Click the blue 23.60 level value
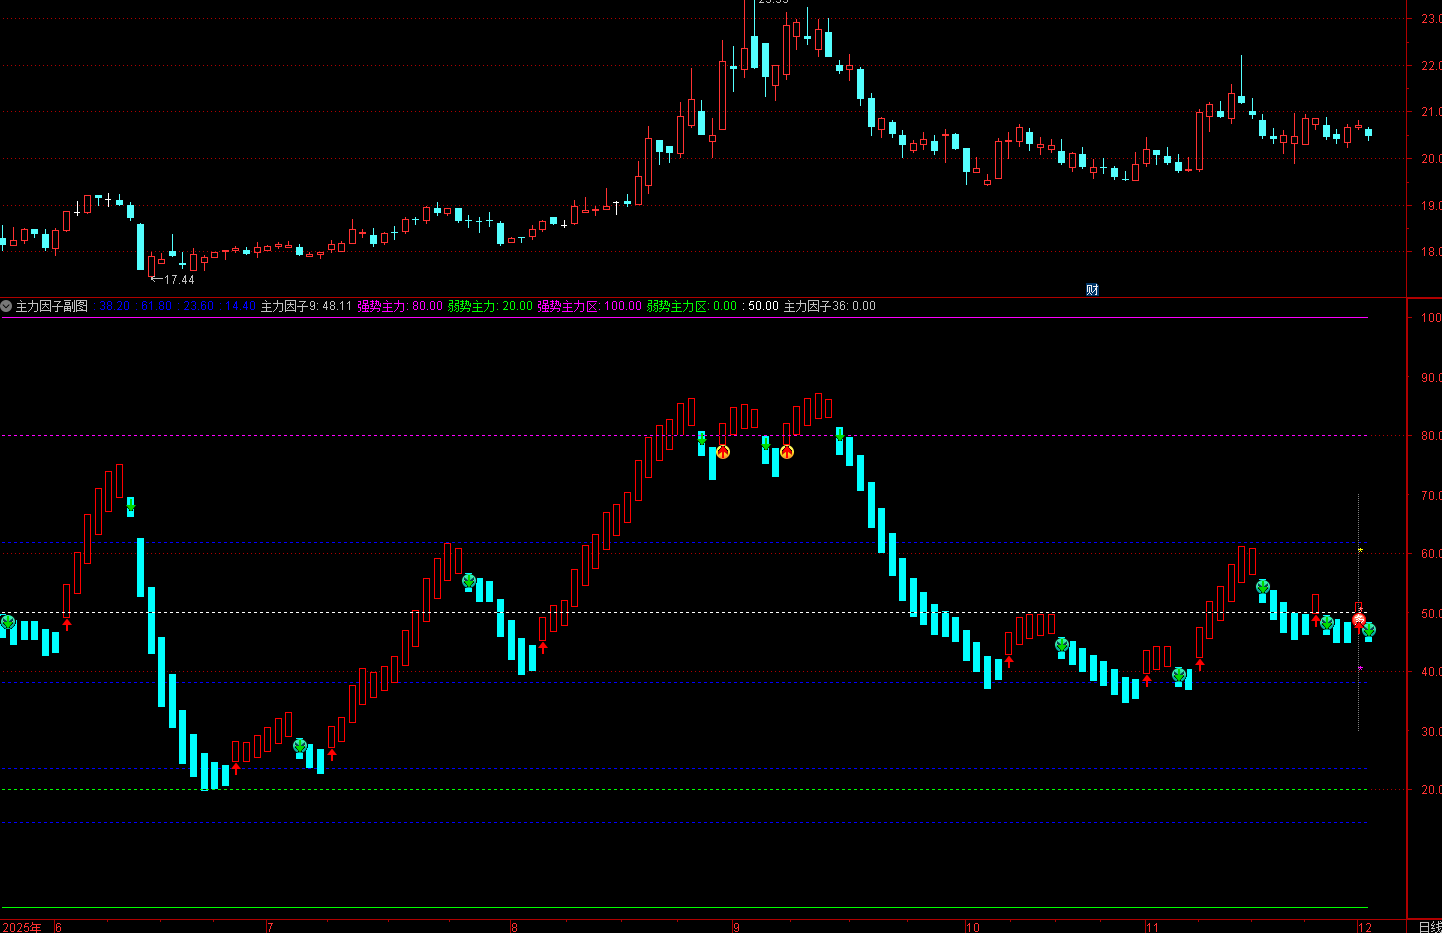Viewport: 1442px width, 933px height. [x=199, y=306]
